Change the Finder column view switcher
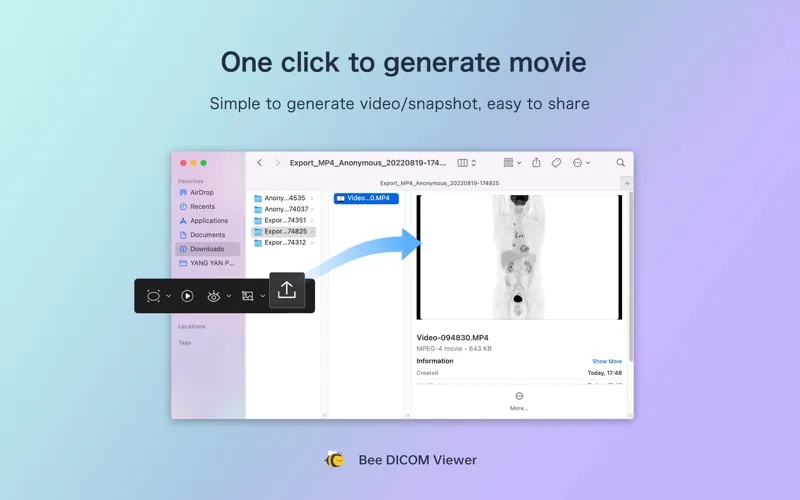The image size is (800, 500). [x=467, y=163]
